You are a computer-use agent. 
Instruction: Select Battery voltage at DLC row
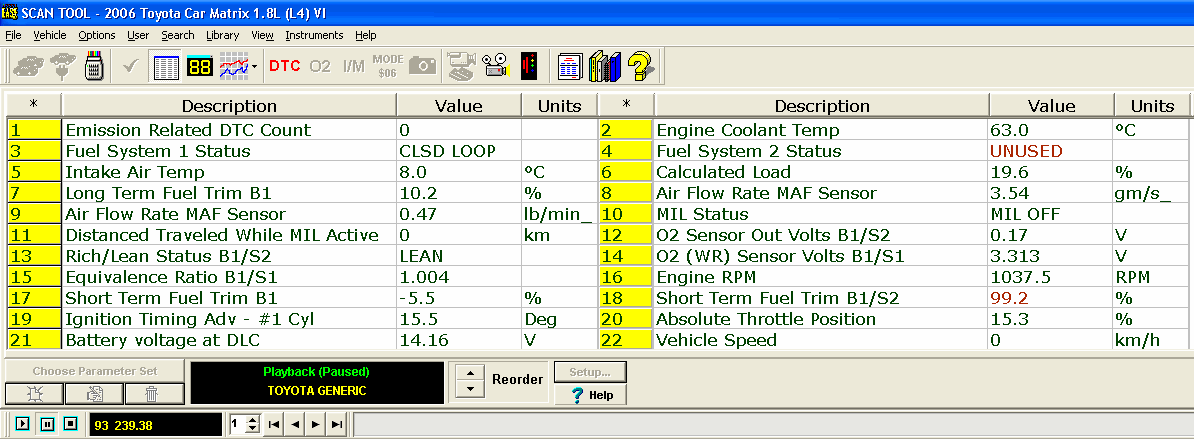pyautogui.click(x=302, y=340)
